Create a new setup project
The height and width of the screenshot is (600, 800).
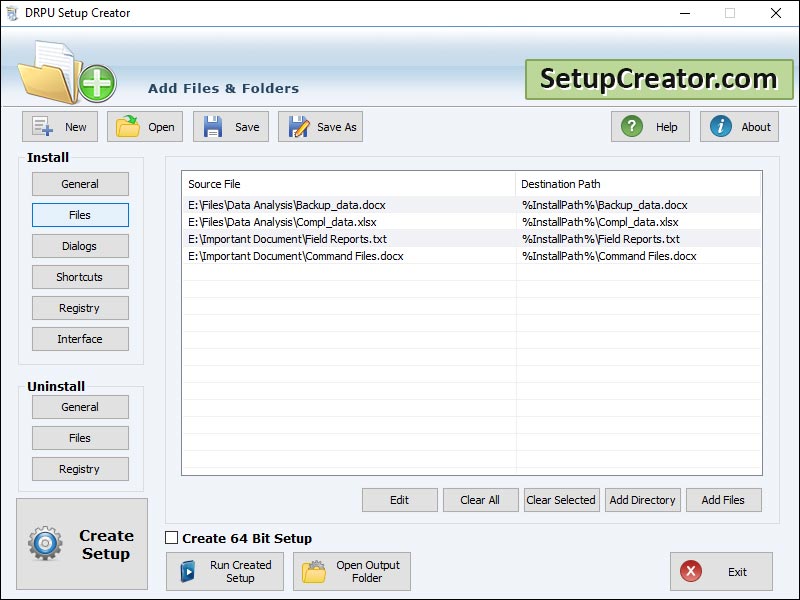[59, 127]
